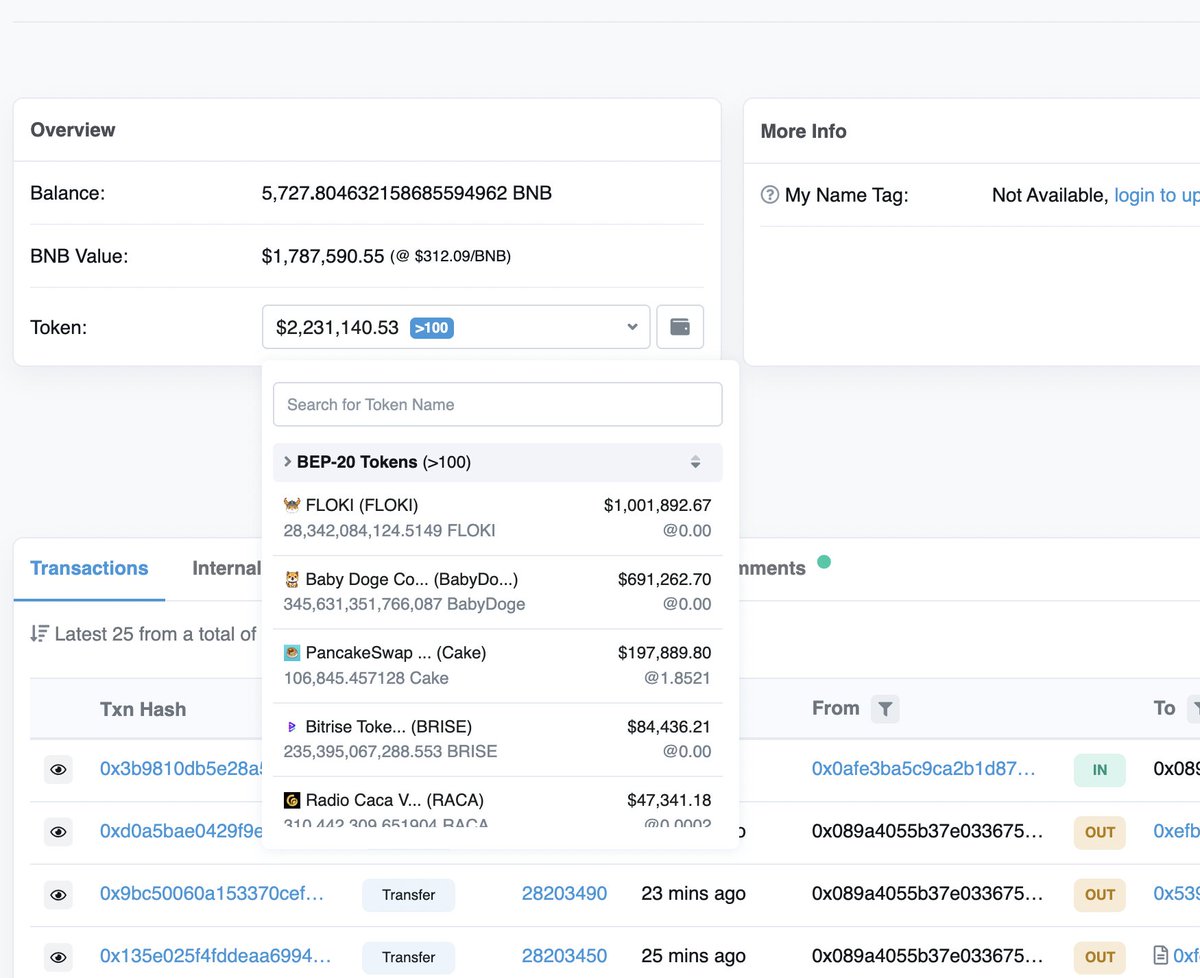Click the 23 mins ago age cell
This screenshot has height=978, width=1200.
click(x=693, y=894)
